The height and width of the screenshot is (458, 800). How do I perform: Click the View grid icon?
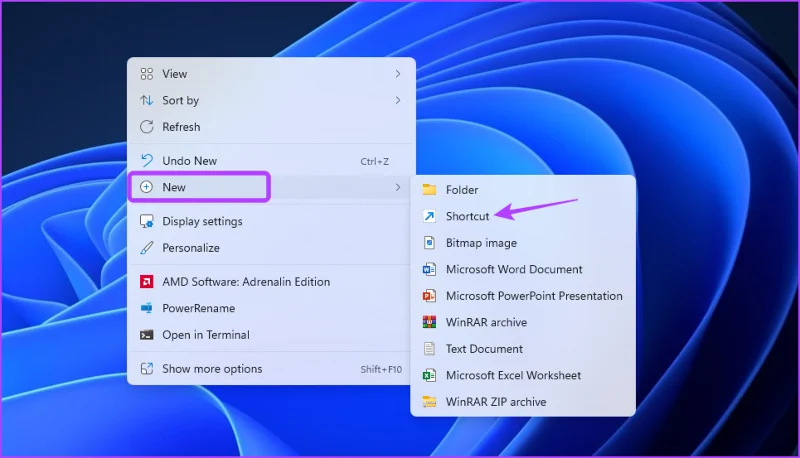pyautogui.click(x=146, y=74)
